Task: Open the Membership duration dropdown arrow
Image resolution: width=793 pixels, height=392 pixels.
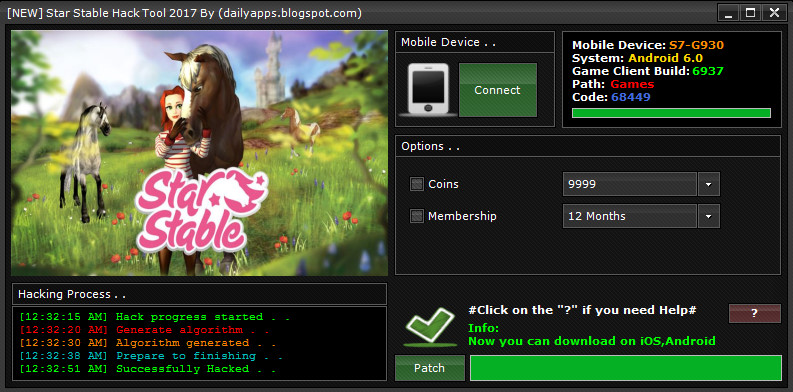Action: (x=709, y=216)
